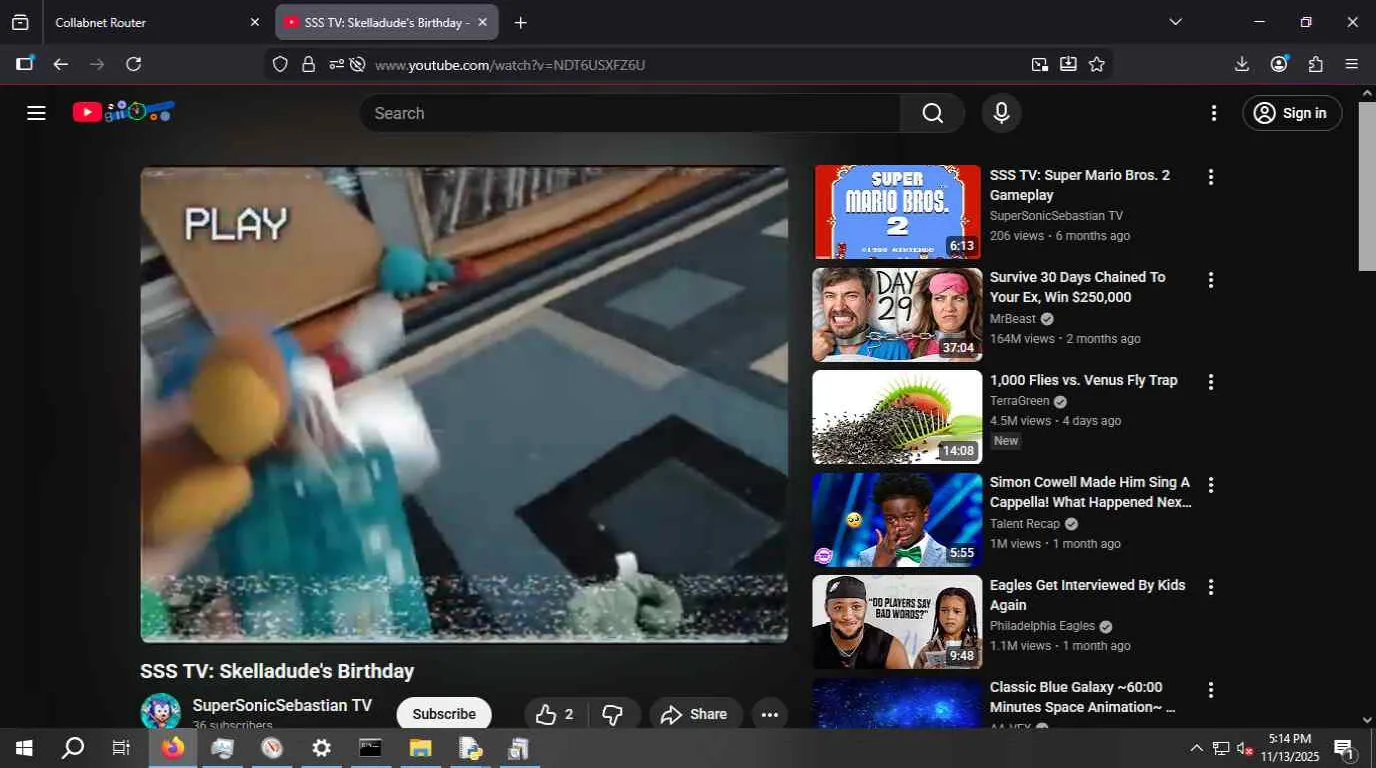Screen dimensions: 1376x768
Task: Start voice search with the microphone
Action: [x=1001, y=113]
